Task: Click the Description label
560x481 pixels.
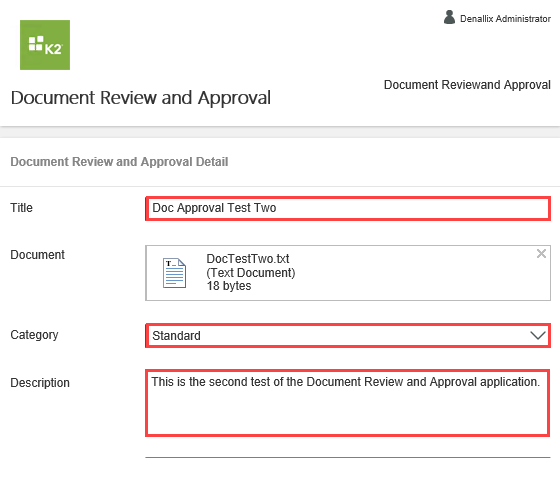Action: click(x=40, y=383)
